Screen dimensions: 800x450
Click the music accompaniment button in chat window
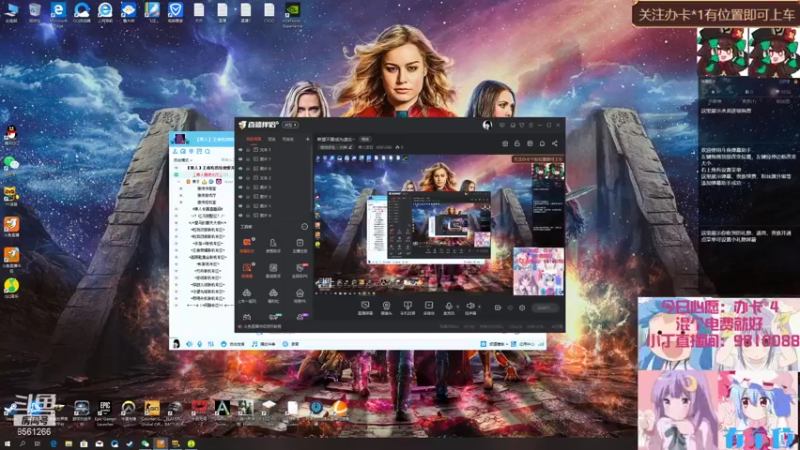click(x=263, y=344)
